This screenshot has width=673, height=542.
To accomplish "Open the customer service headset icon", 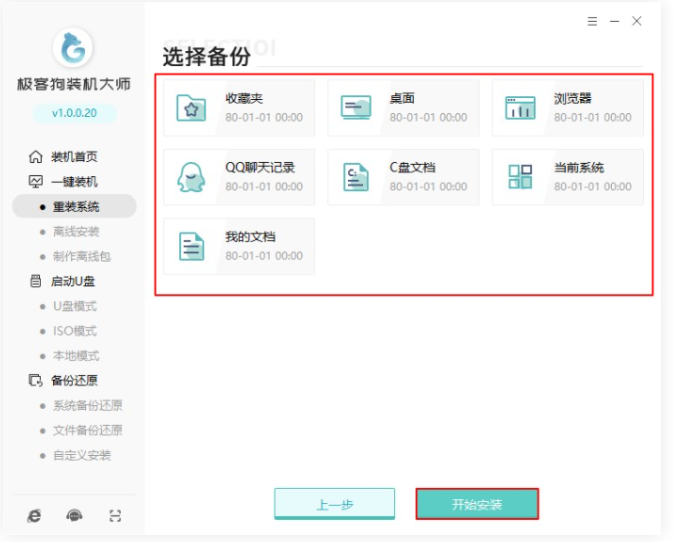I will 74,515.
